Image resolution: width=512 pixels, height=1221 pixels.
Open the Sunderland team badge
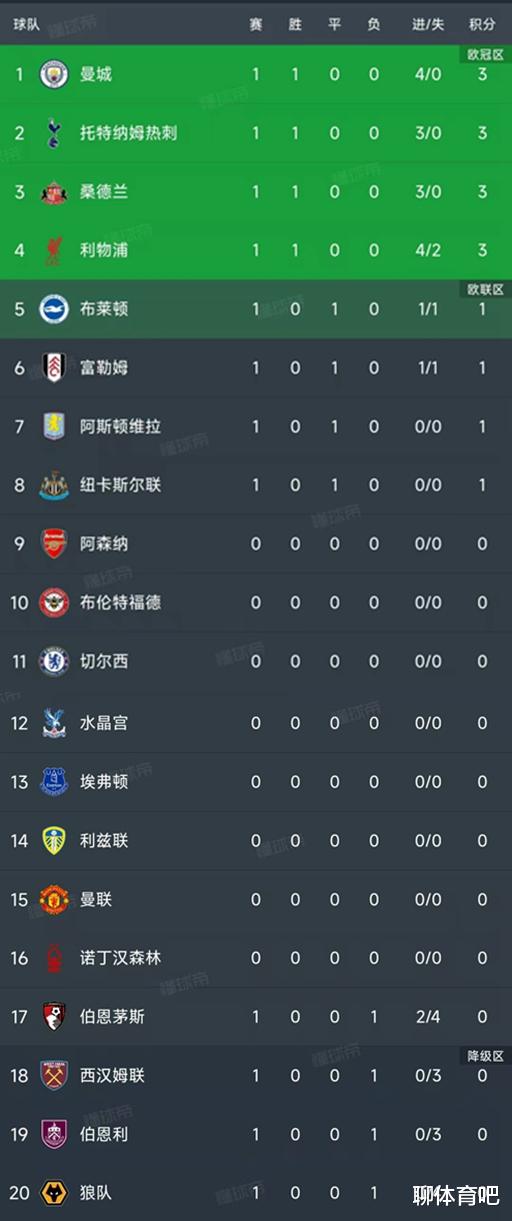53,192
